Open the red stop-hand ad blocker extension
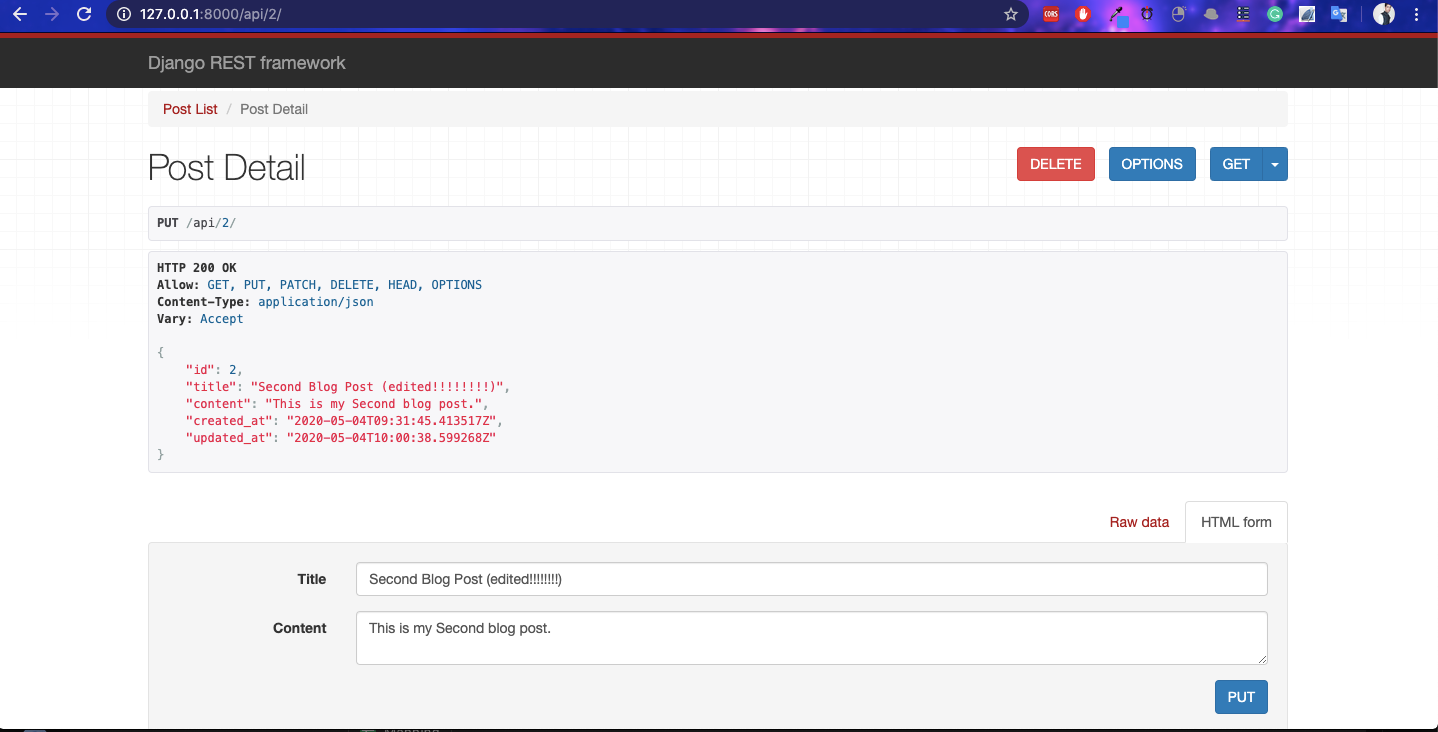 1083,14
